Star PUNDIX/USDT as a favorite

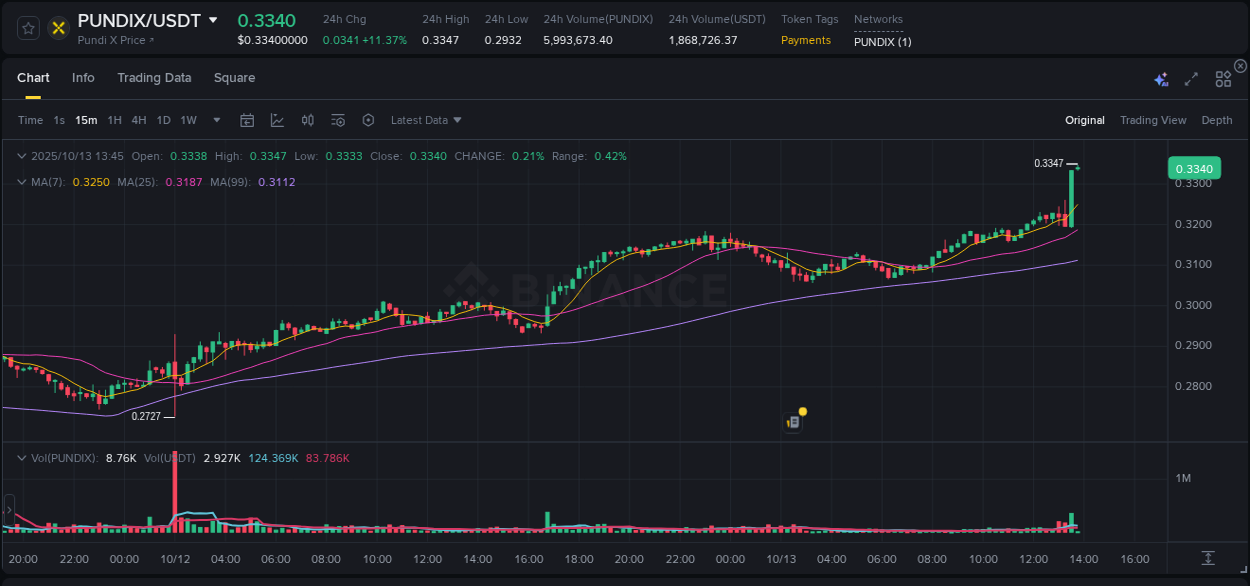point(28,28)
